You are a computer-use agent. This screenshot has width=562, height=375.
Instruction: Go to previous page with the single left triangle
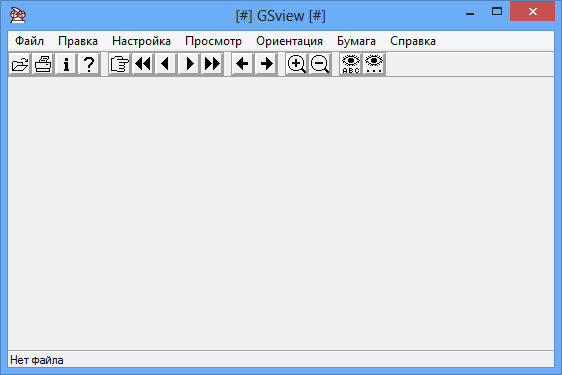(166, 64)
